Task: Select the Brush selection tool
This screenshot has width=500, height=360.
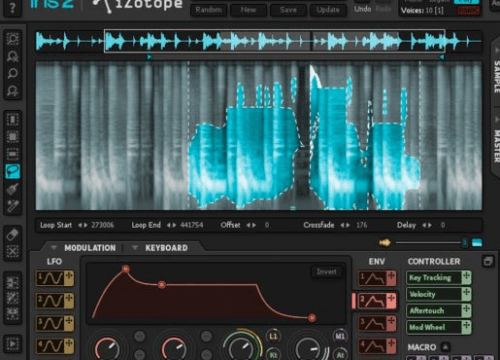Action: [x=13, y=189]
